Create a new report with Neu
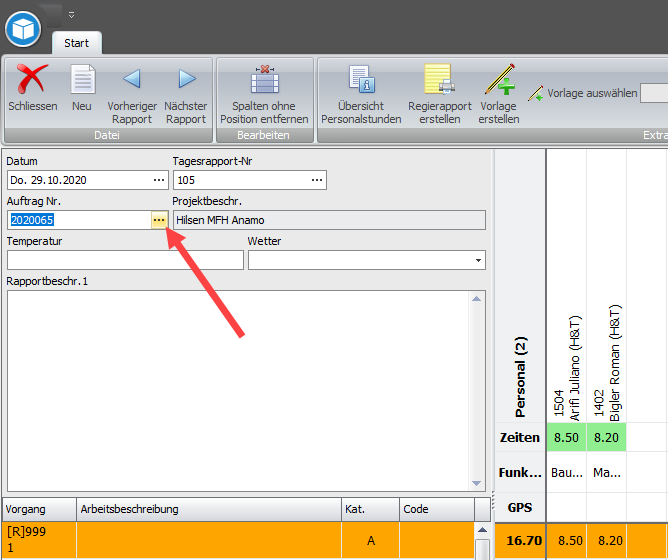Screen dimensions: 668x560 point(82,88)
